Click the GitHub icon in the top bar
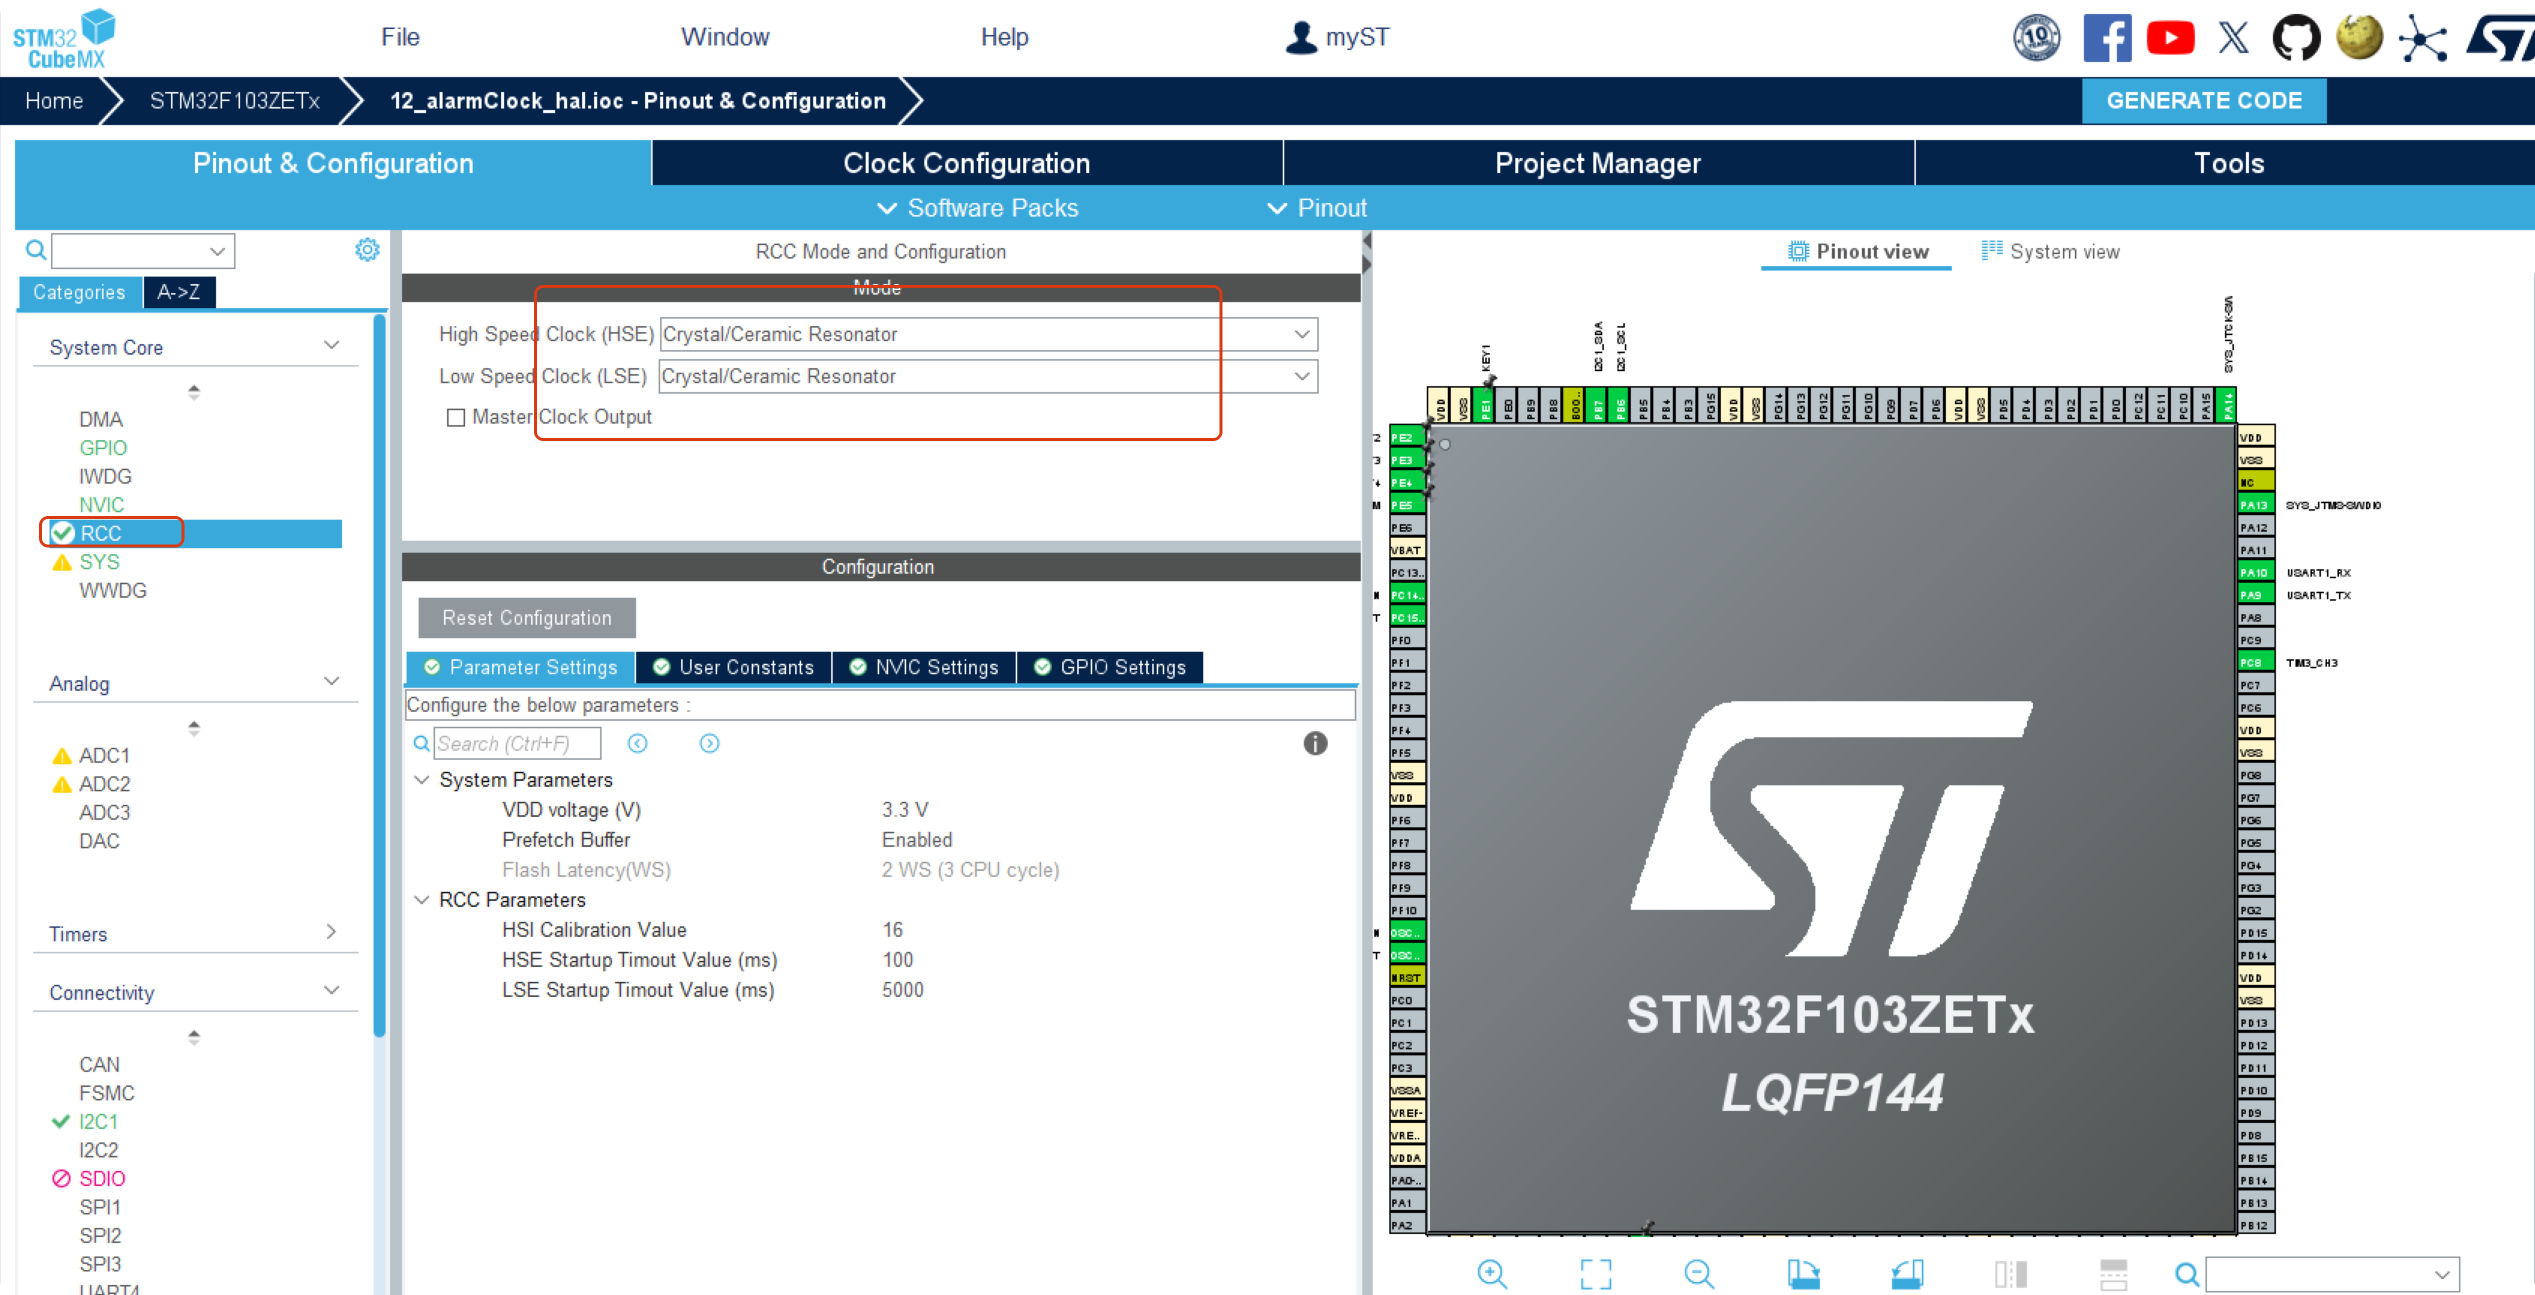The height and width of the screenshot is (1295, 2535). coord(2296,37)
